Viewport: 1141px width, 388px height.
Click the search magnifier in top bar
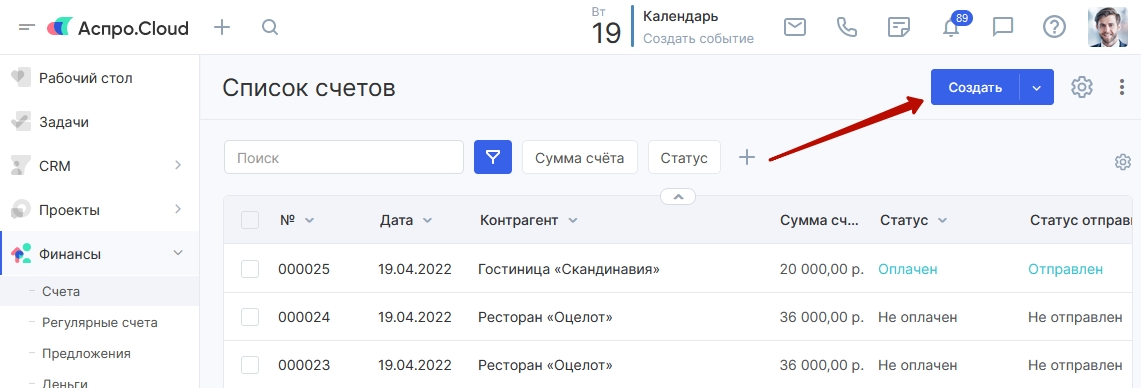(270, 28)
